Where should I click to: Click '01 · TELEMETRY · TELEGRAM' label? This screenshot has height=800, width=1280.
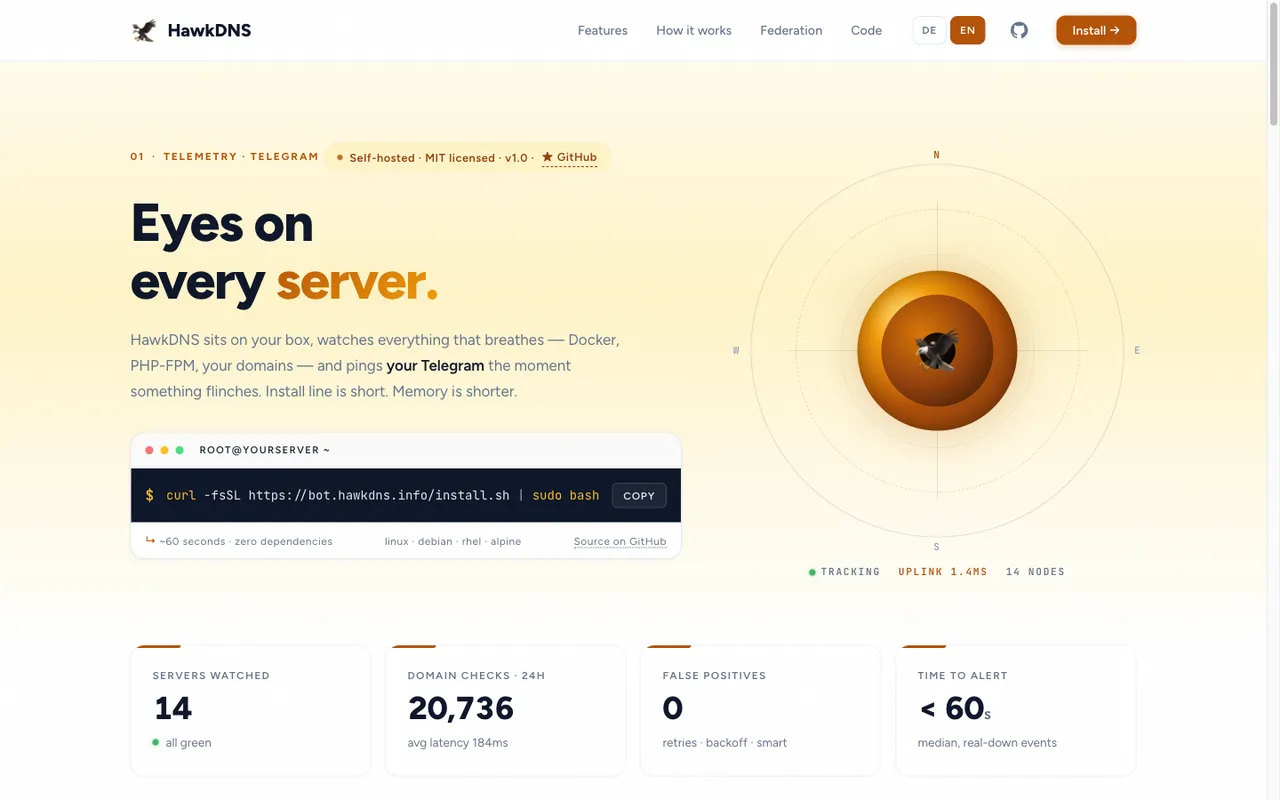(x=224, y=157)
